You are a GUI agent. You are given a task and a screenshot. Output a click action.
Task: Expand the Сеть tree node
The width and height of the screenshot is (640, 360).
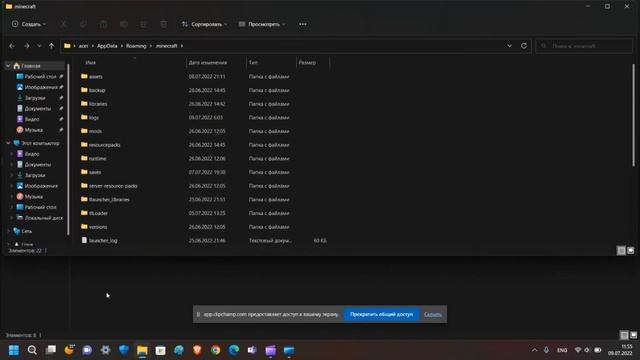coord(8,231)
